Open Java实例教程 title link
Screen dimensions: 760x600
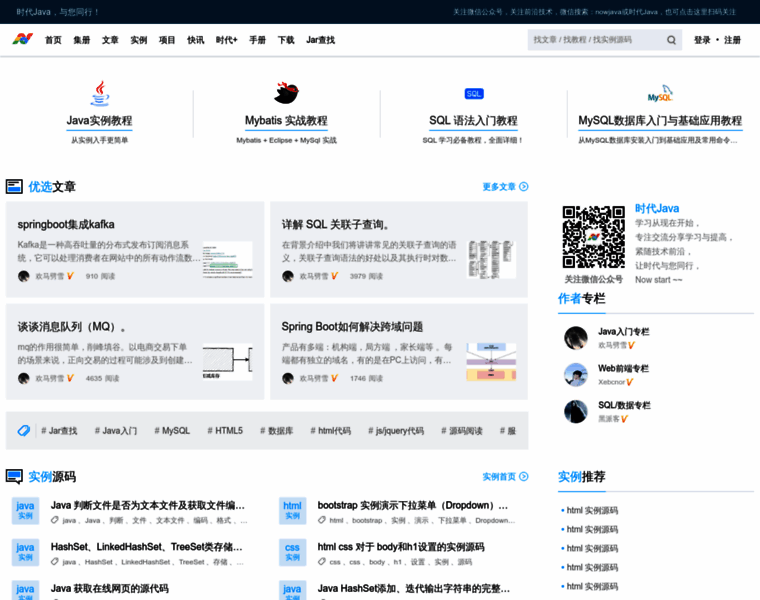click(99, 120)
